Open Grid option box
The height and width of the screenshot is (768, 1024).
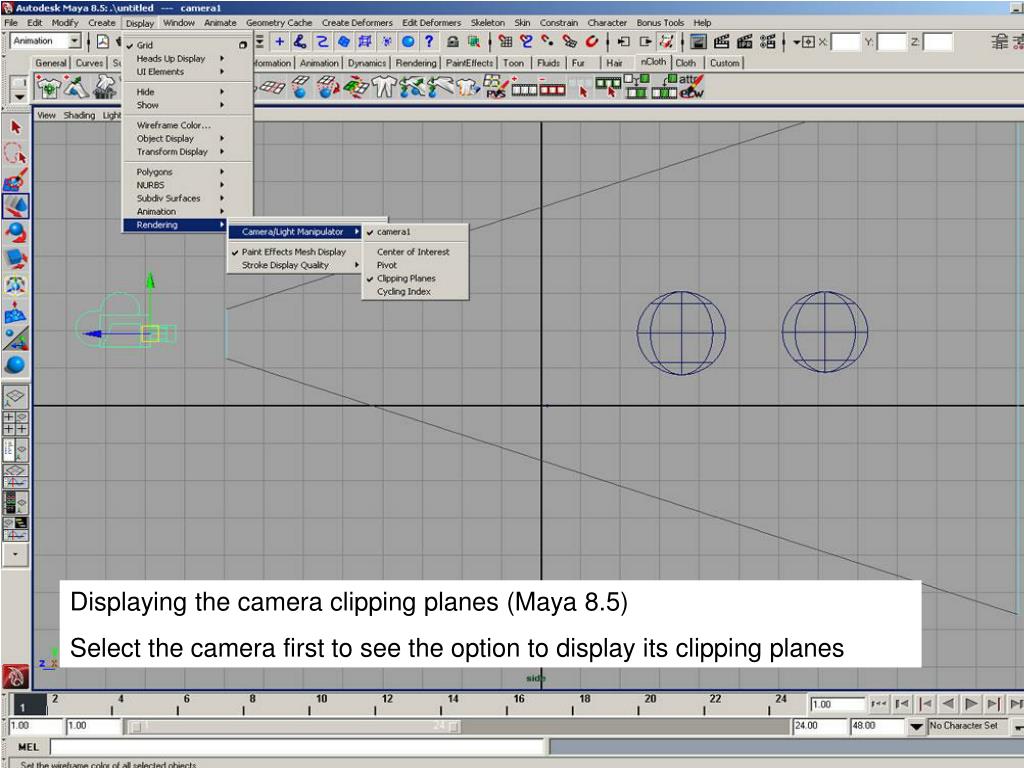pos(242,45)
